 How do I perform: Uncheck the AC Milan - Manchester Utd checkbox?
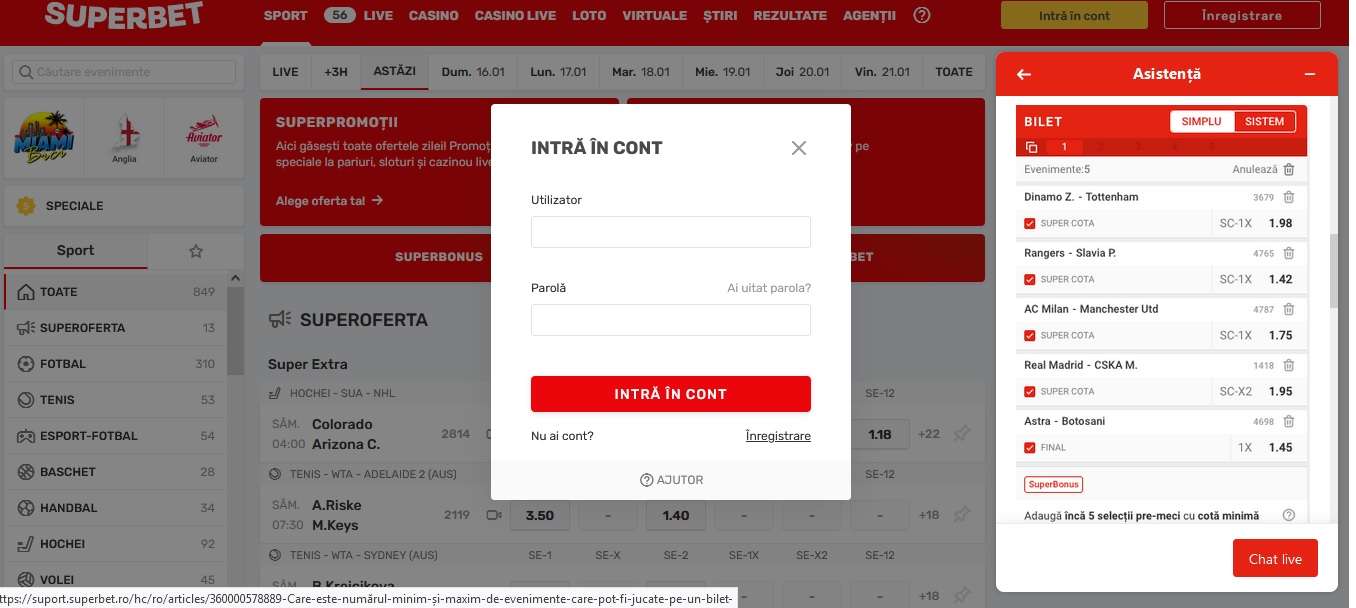click(1030, 335)
